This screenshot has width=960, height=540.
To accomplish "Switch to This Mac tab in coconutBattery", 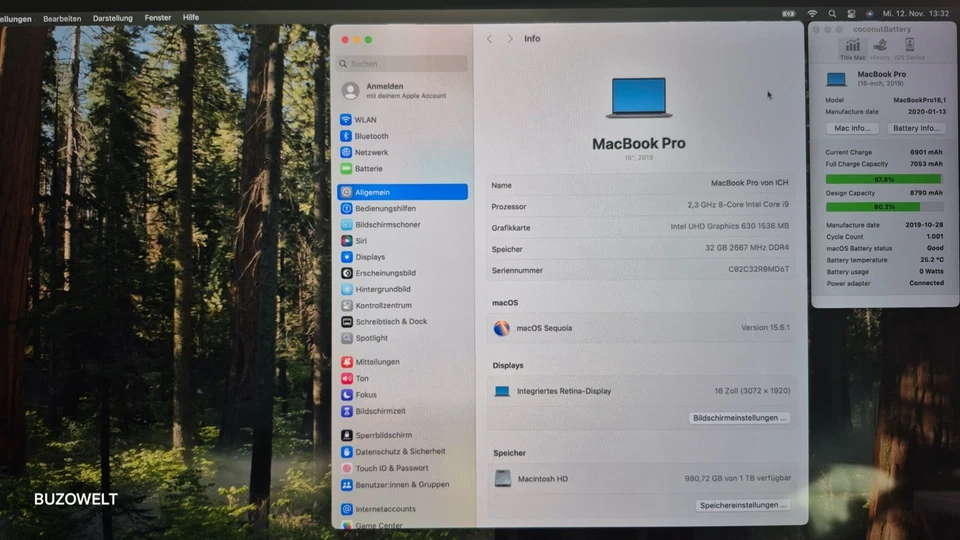I will pos(852,49).
